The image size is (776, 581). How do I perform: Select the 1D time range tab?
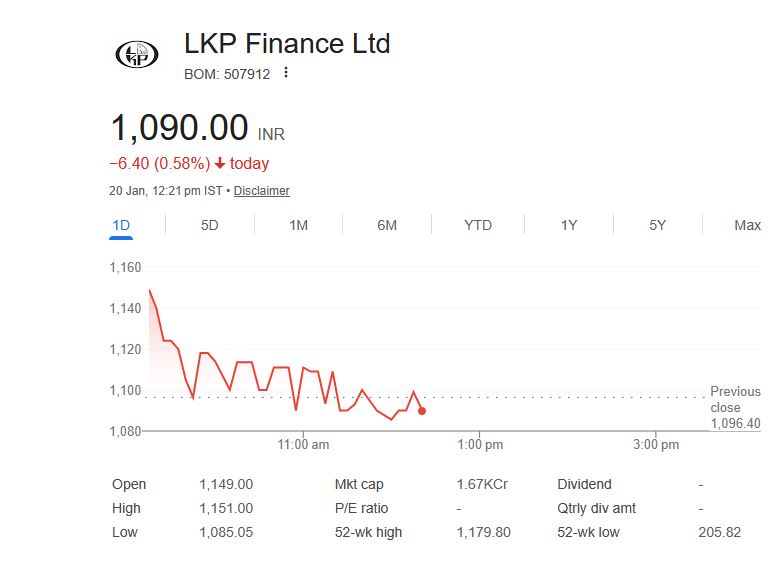tap(121, 225)
